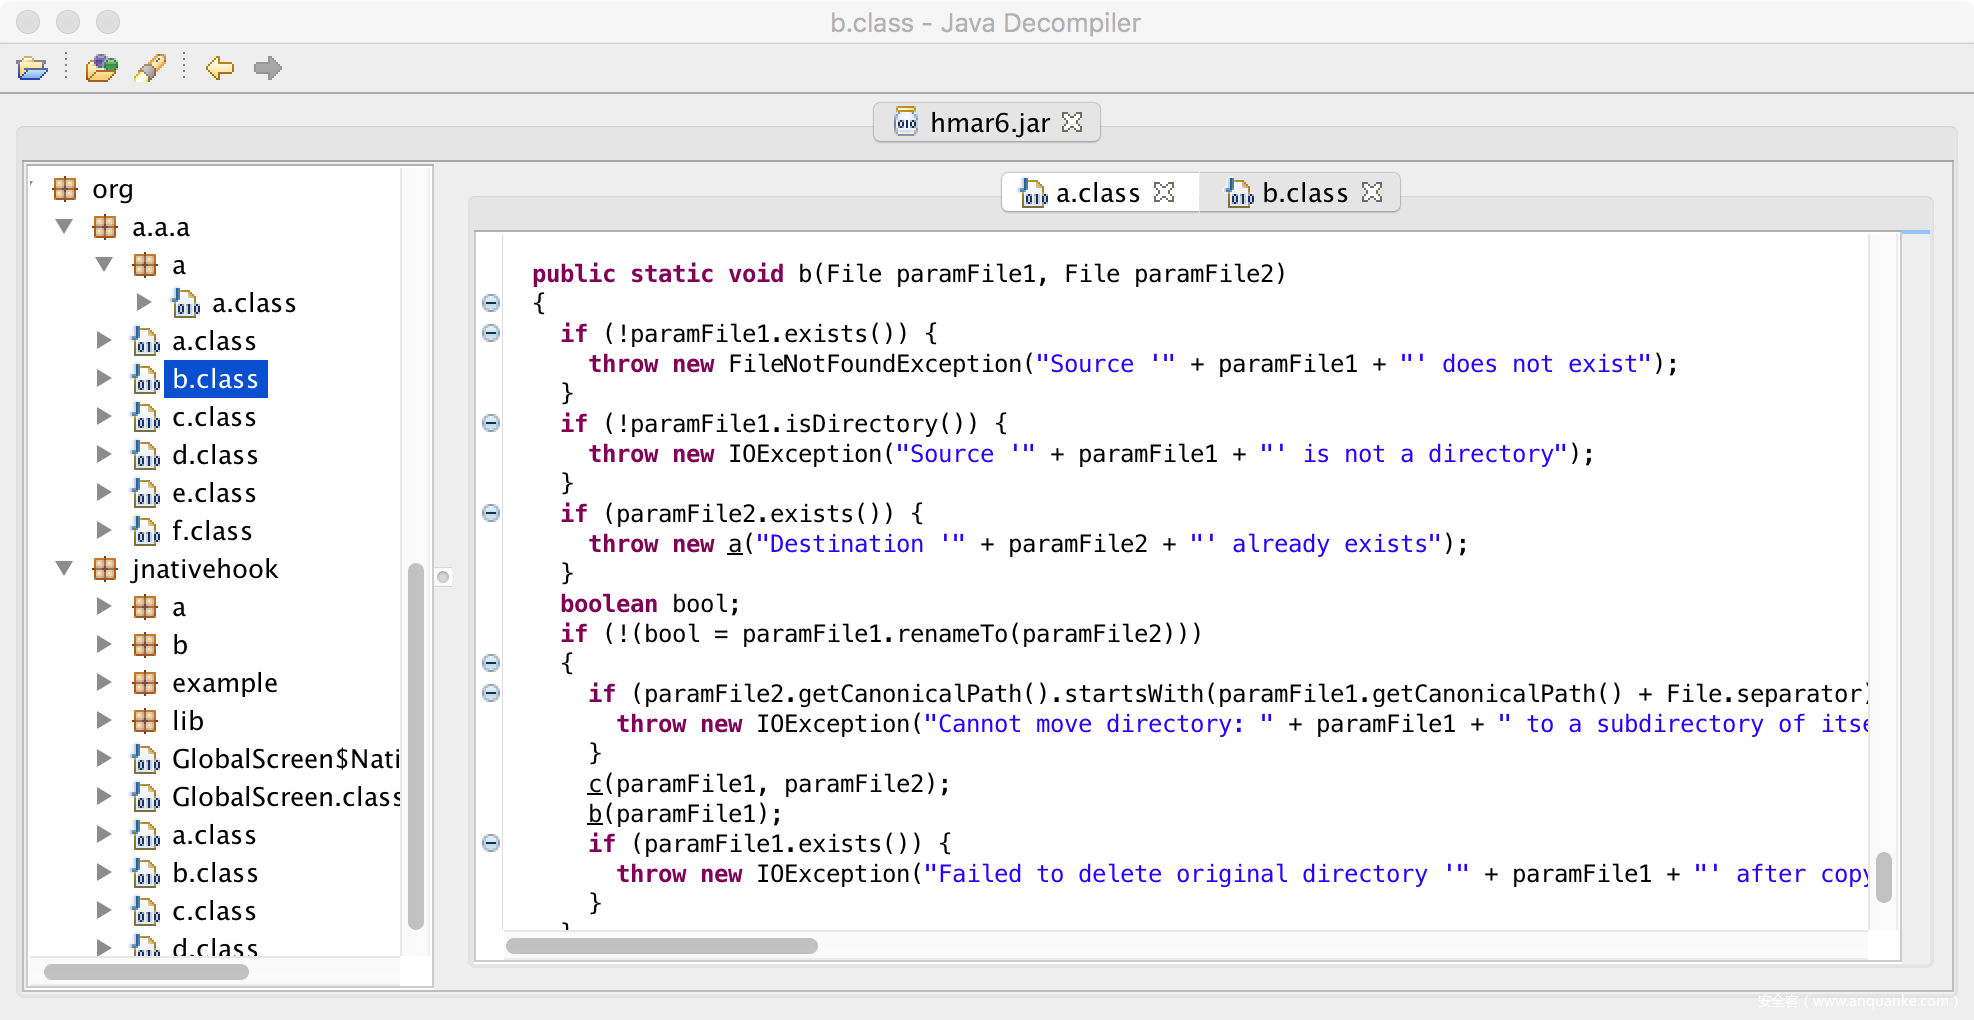
Task: Click the Search toolbar icon
Action: pos(151,68)
